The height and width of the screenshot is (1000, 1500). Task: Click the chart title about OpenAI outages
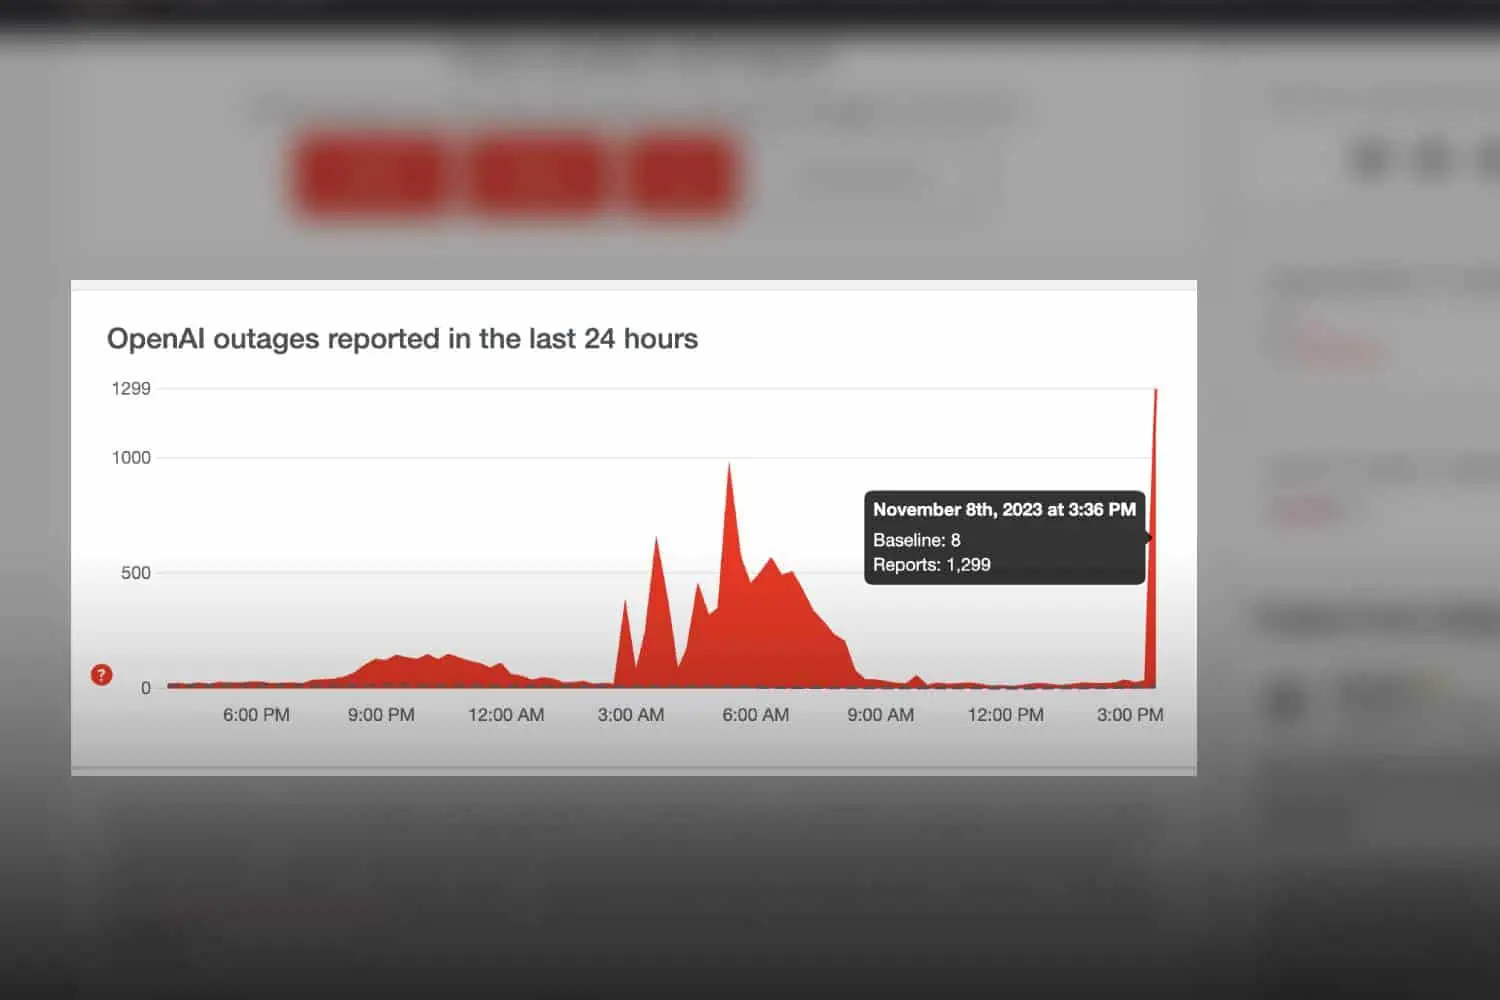[402, 339]
